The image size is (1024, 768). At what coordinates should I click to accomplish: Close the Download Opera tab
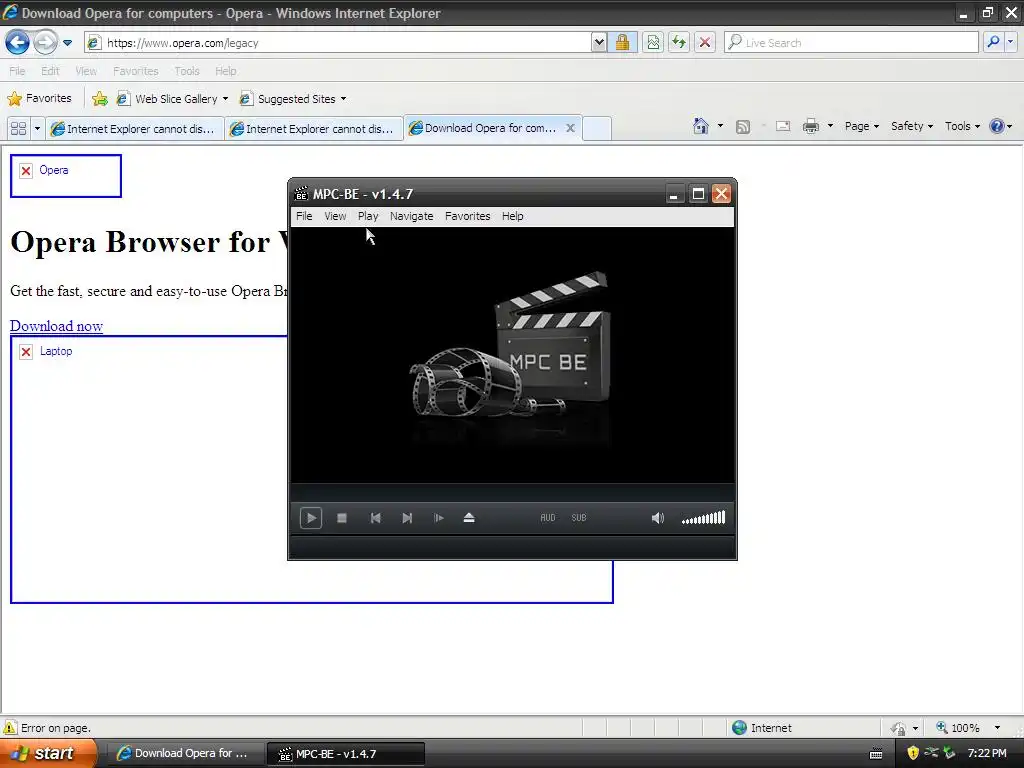(570, 128)
